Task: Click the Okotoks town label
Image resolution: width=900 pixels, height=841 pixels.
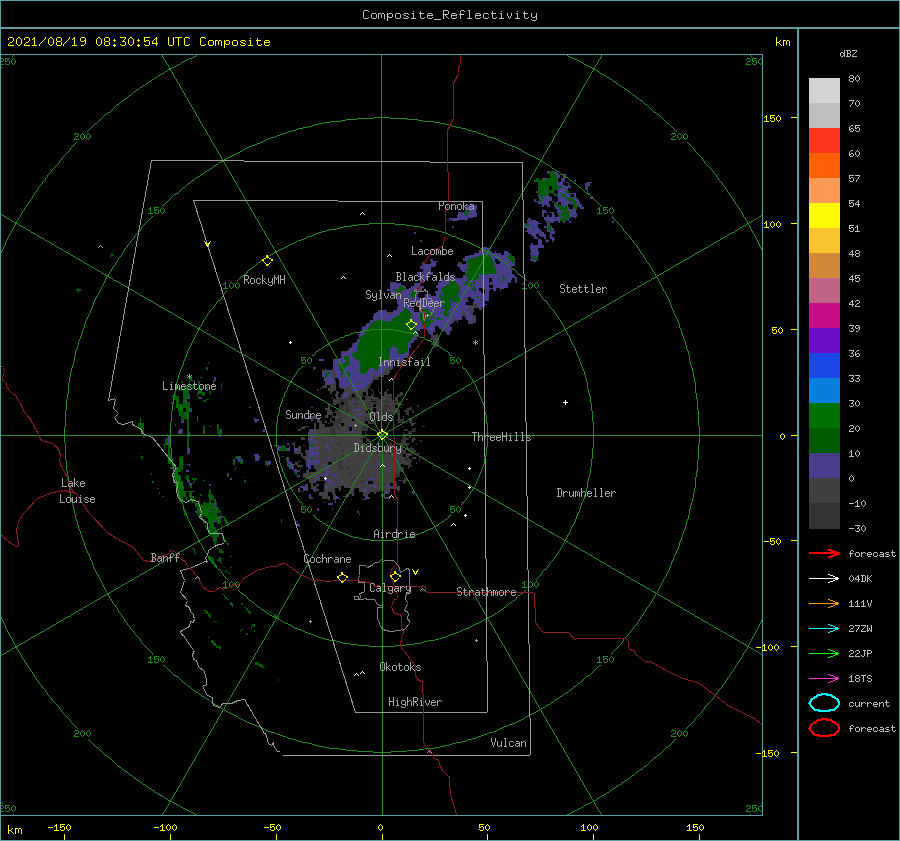Action: [x=400, y=667]
